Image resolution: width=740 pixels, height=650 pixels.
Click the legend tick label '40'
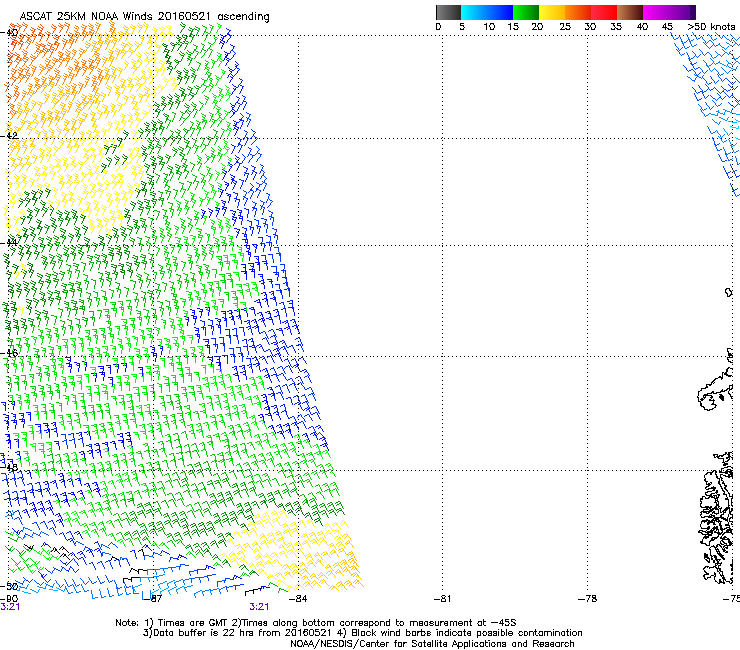(642, 27)
